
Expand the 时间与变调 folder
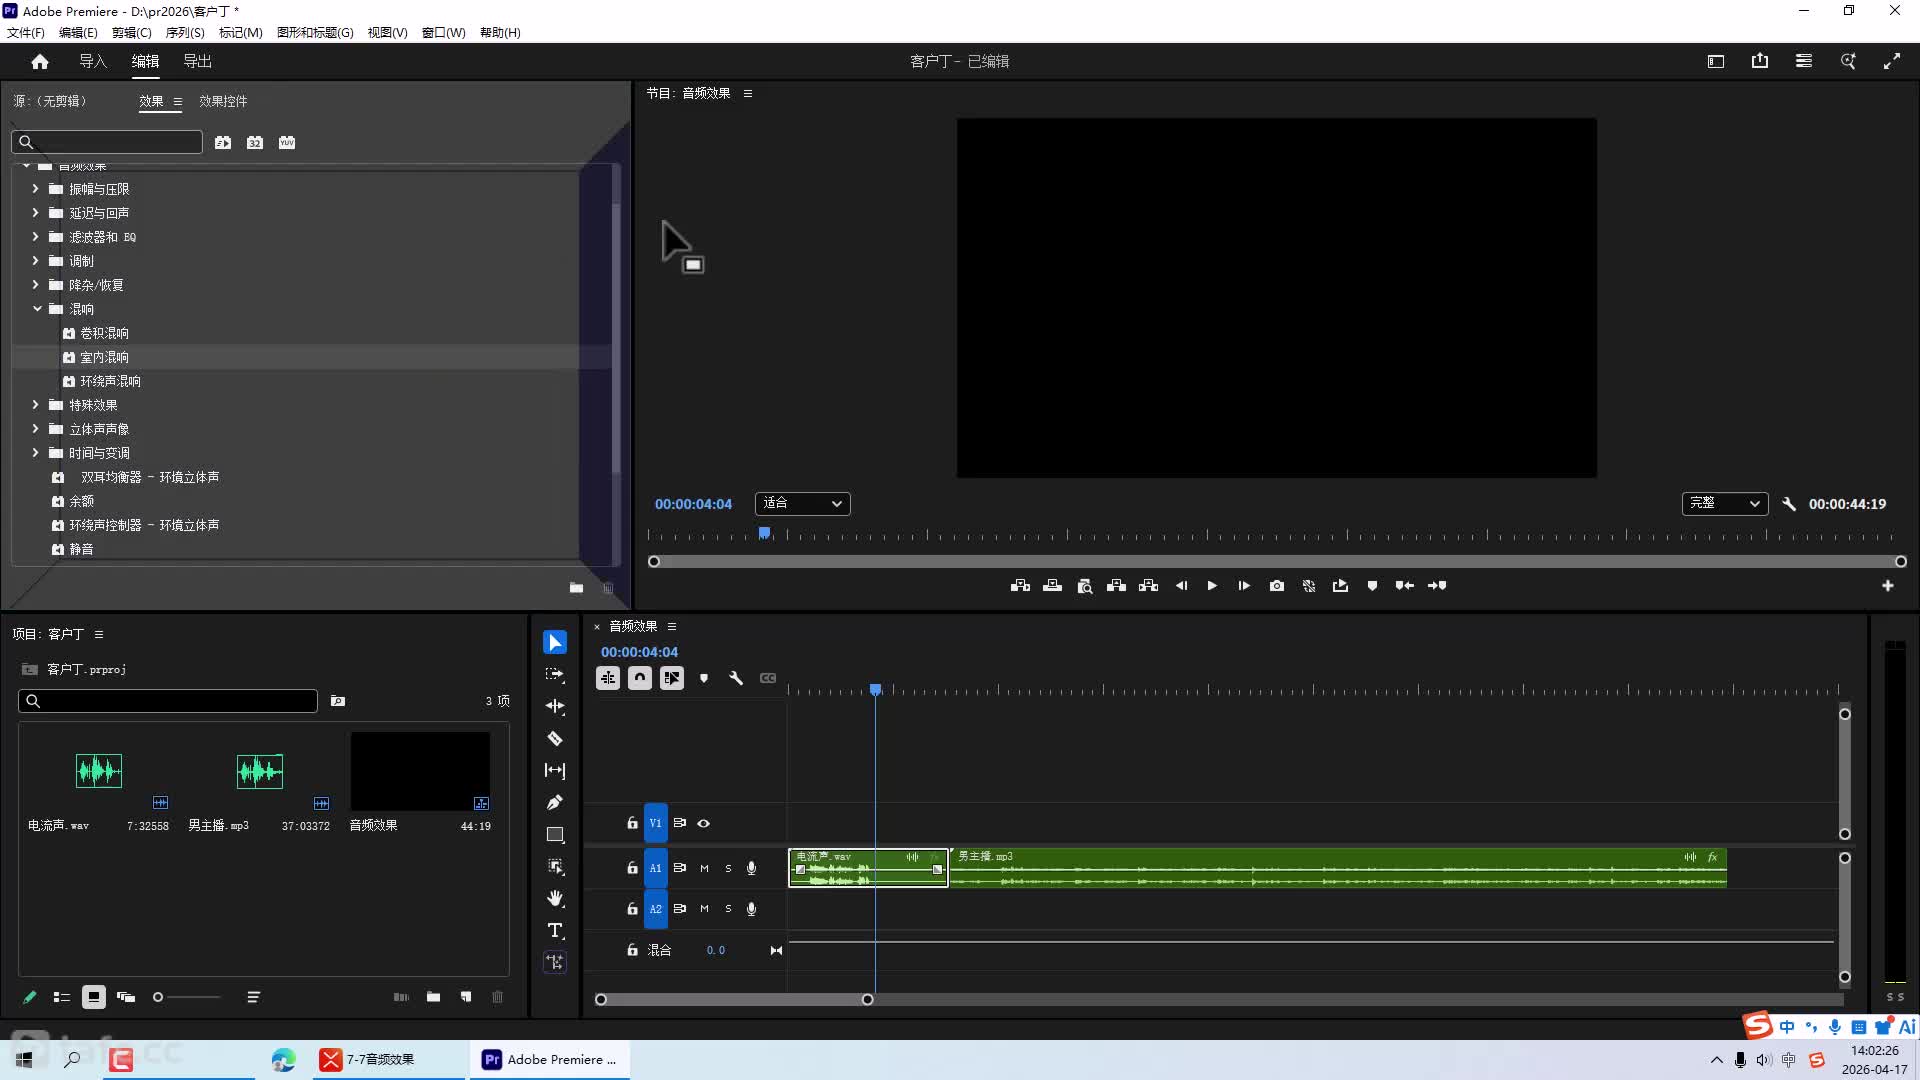36,453
